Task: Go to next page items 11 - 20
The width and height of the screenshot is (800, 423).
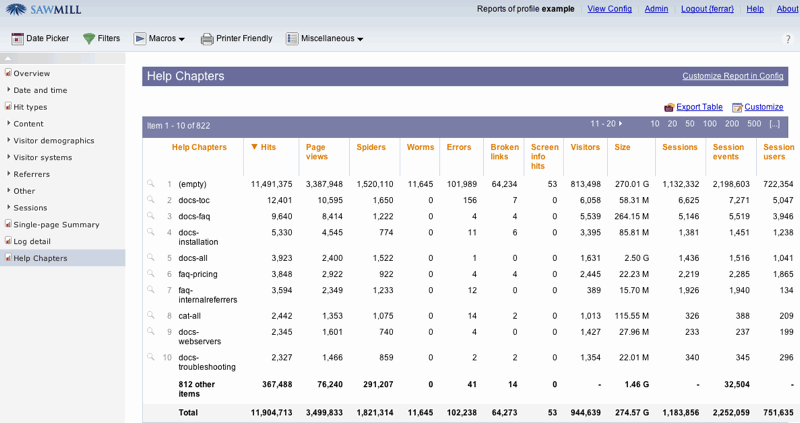Action: tap(606, 124)
